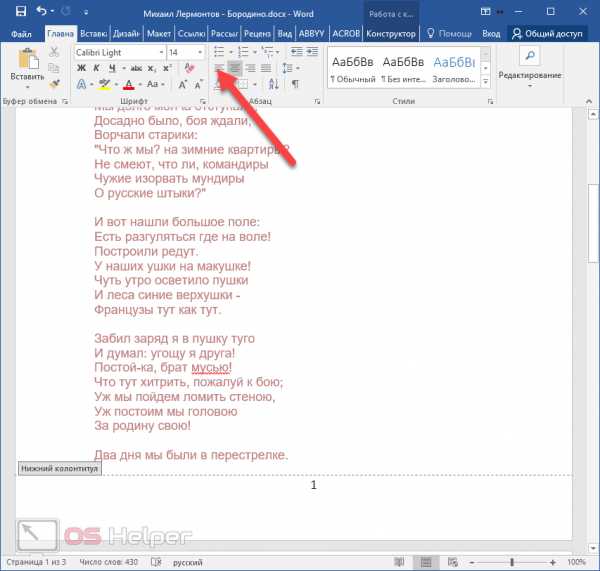Open the font size 14 dropdown
The width and height of the screenshot is (600, 571).
coord(200,52)
